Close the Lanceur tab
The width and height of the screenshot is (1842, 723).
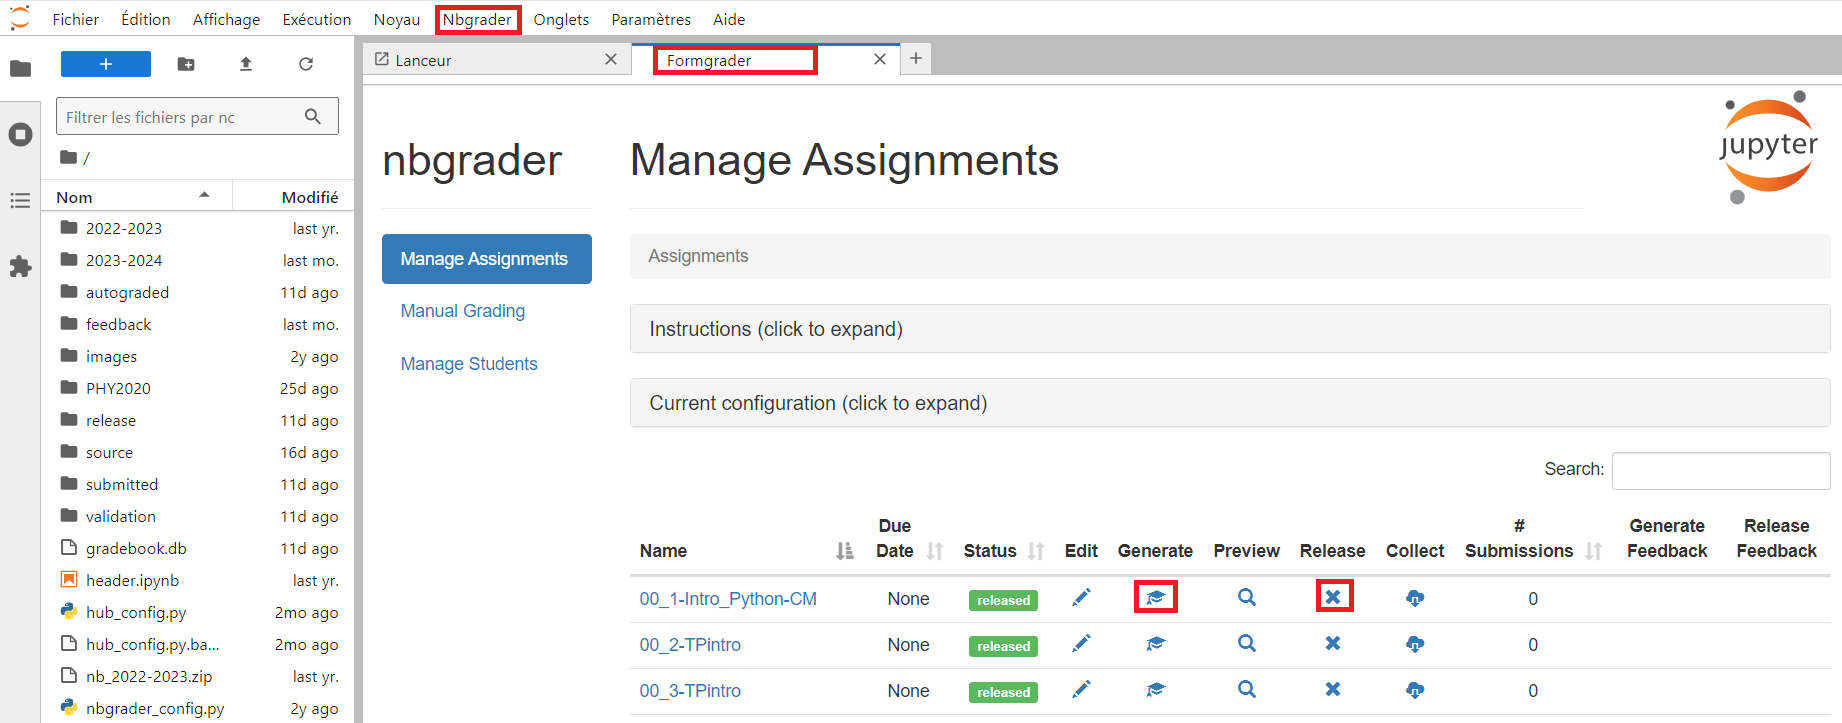tap(611, 59)
